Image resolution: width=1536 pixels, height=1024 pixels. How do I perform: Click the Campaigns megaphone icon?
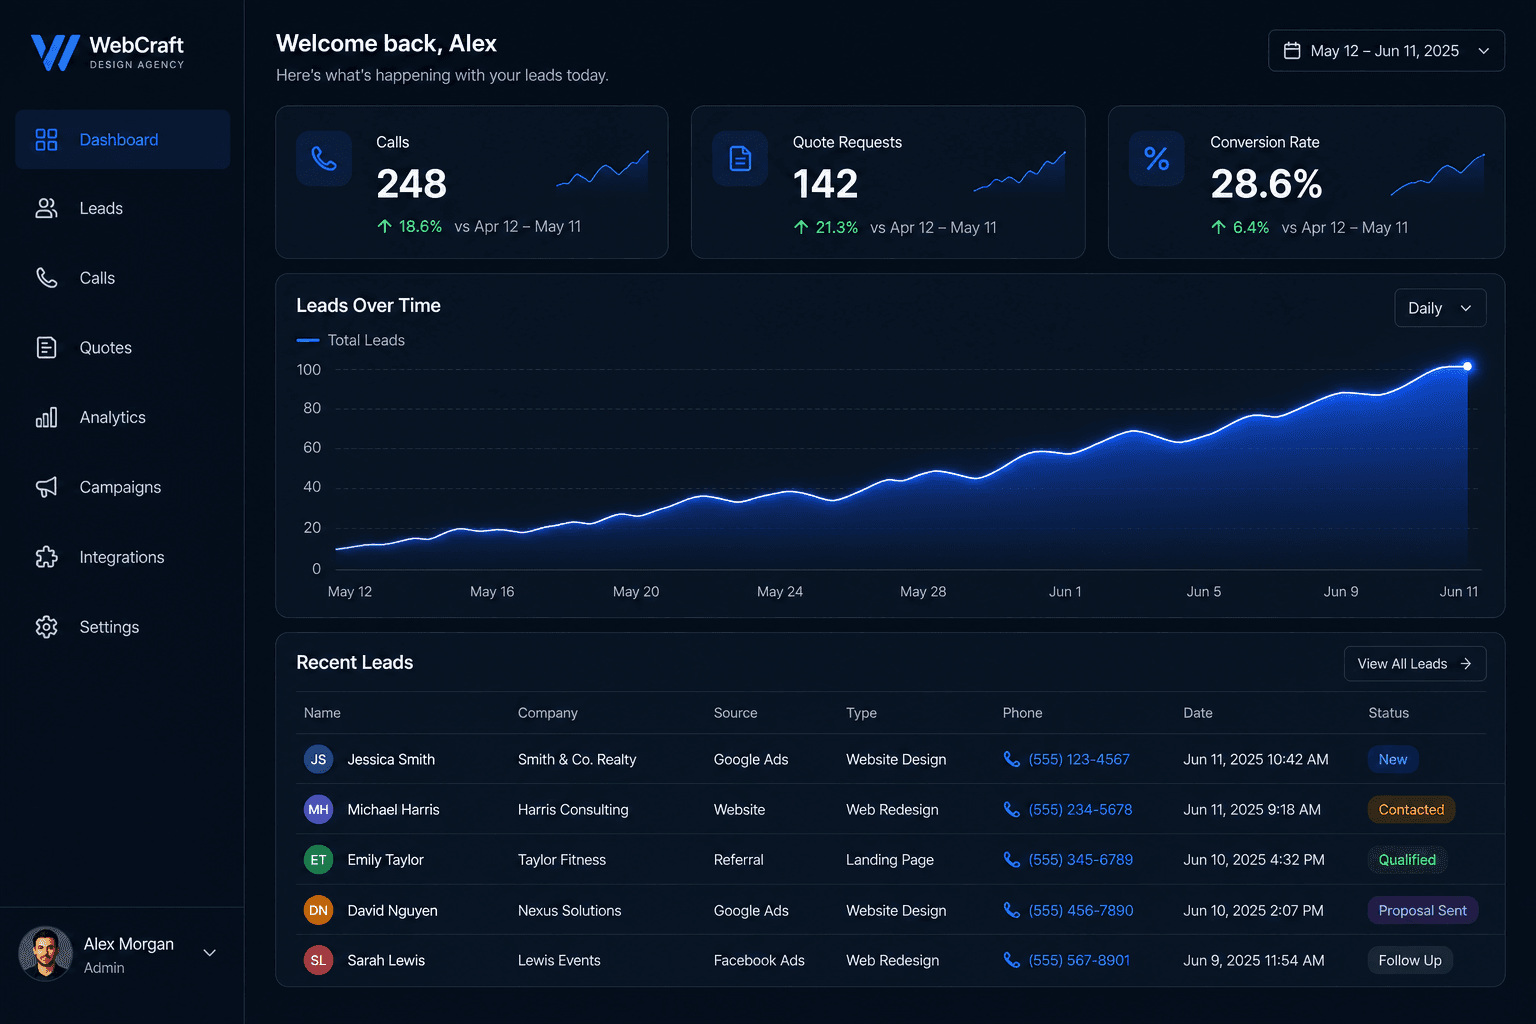click(46, 487)
